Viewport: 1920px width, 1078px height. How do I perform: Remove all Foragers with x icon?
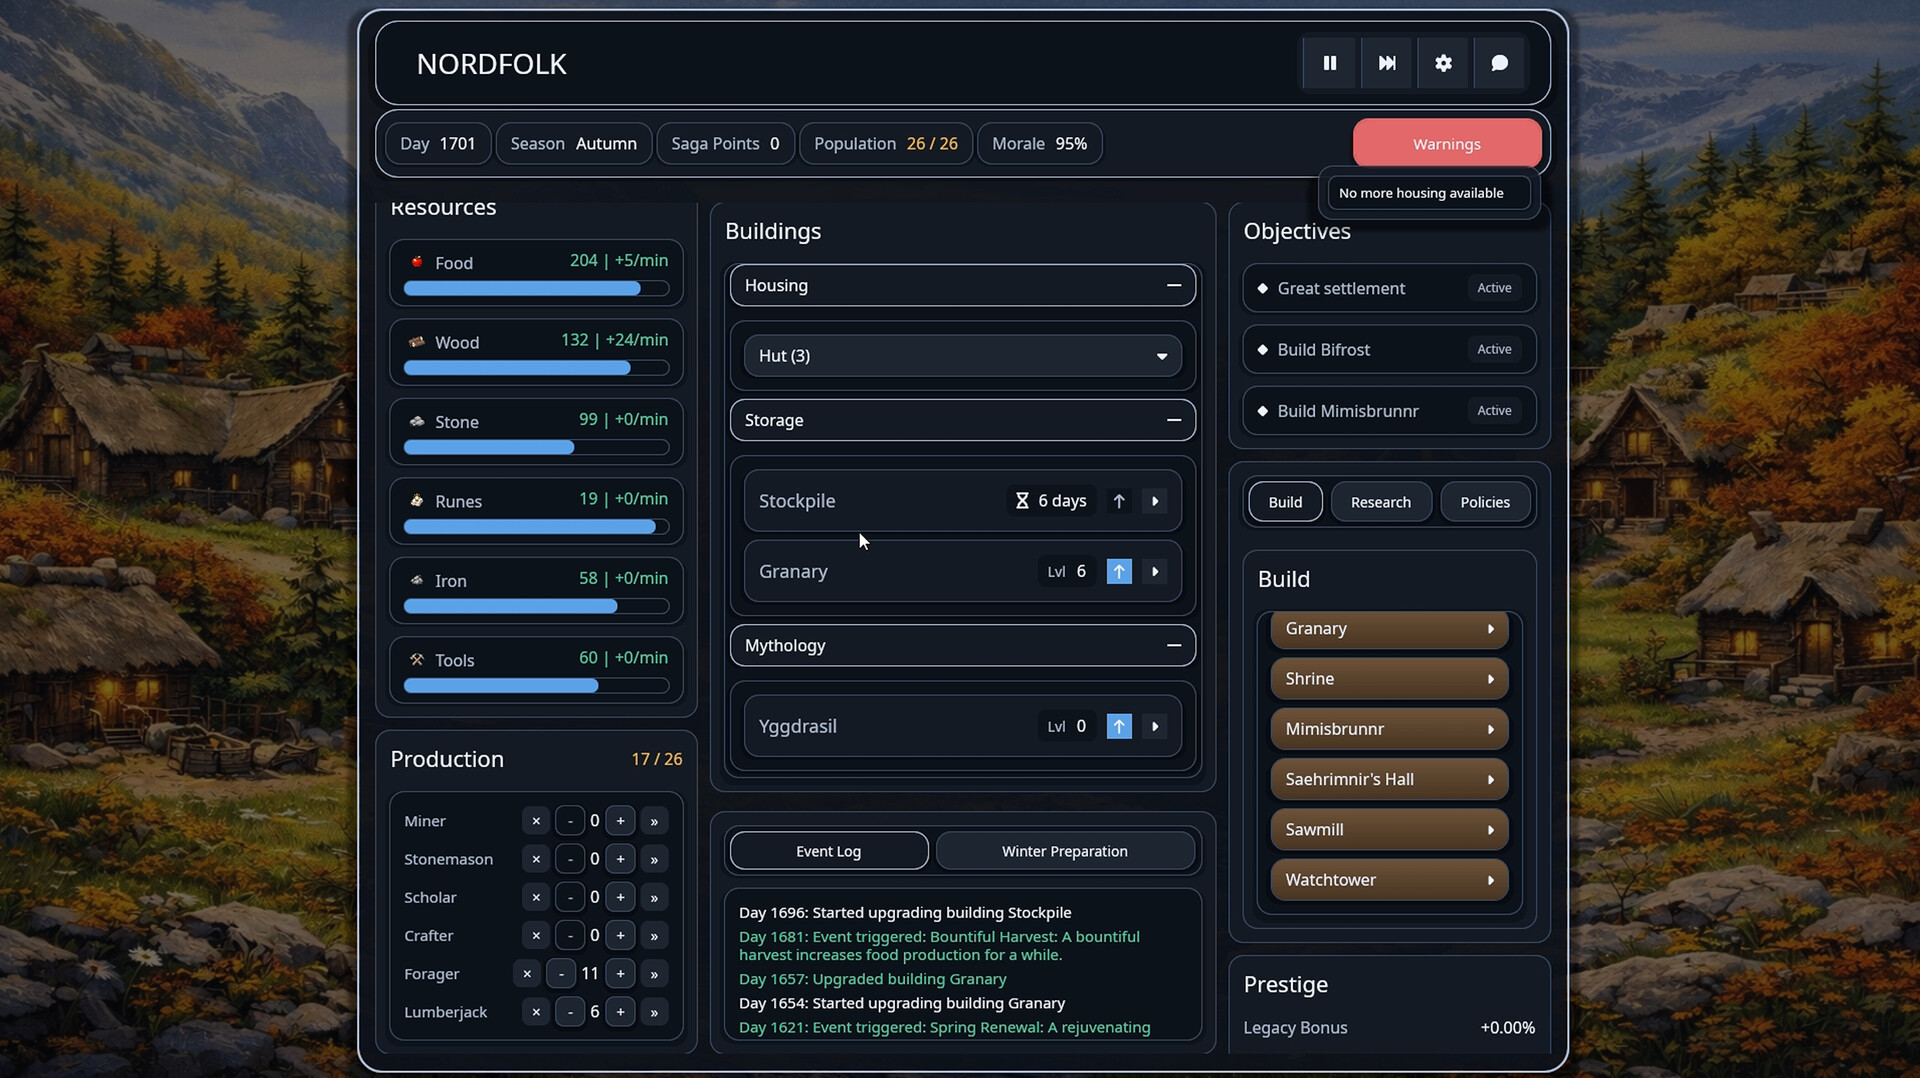tap(527, 974)
